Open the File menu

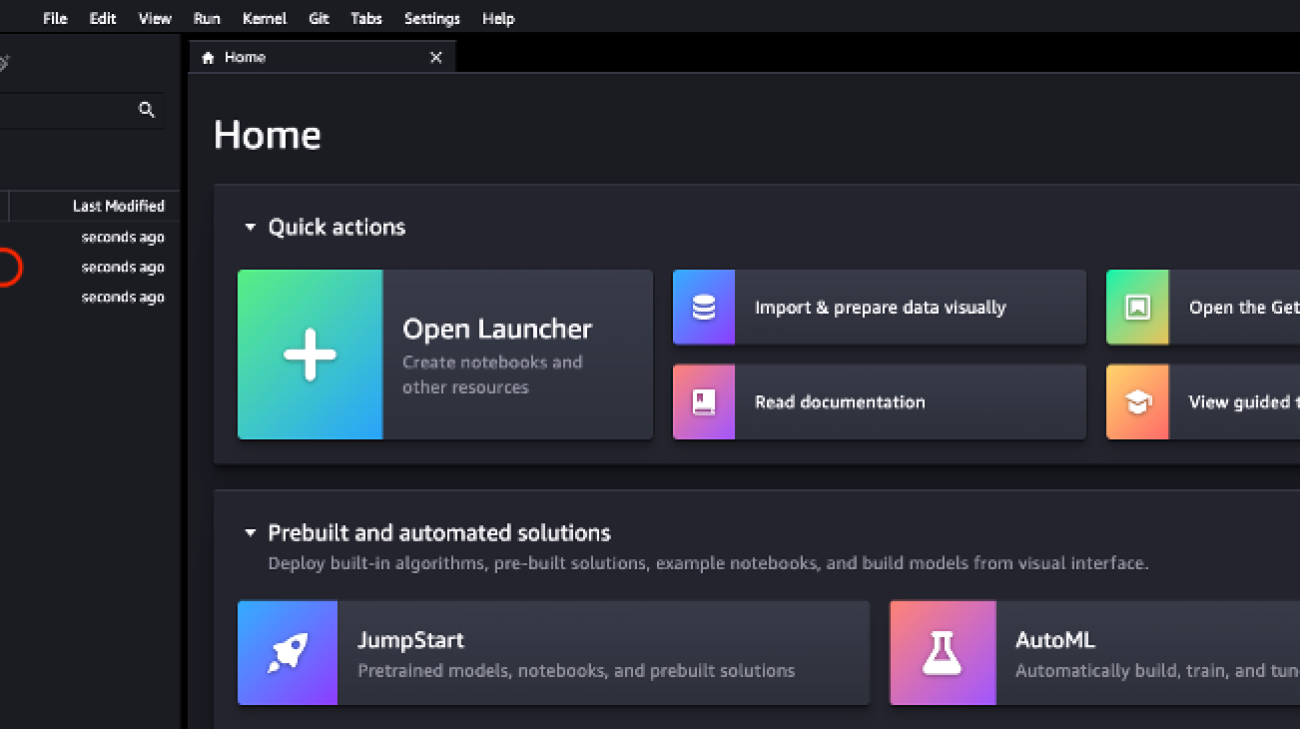[x=55, y=18]
